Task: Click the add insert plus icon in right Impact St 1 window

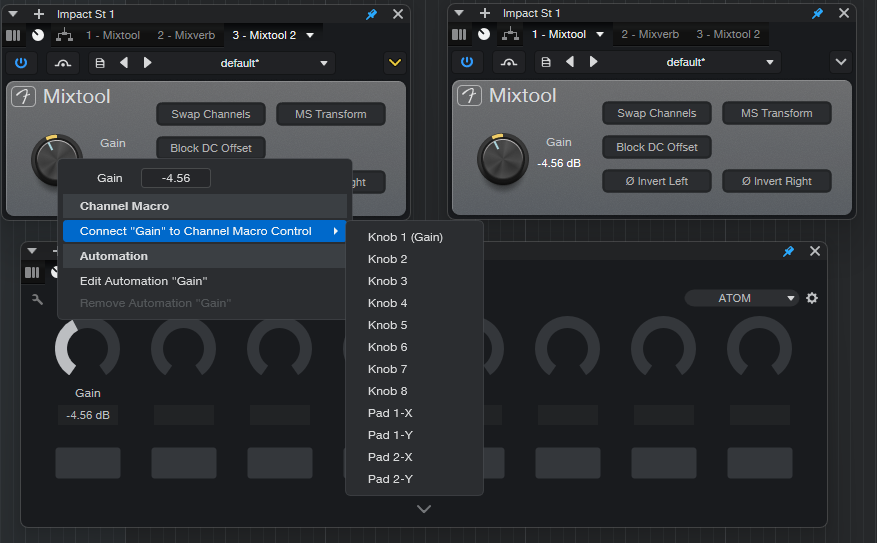Action: point(485,13)
